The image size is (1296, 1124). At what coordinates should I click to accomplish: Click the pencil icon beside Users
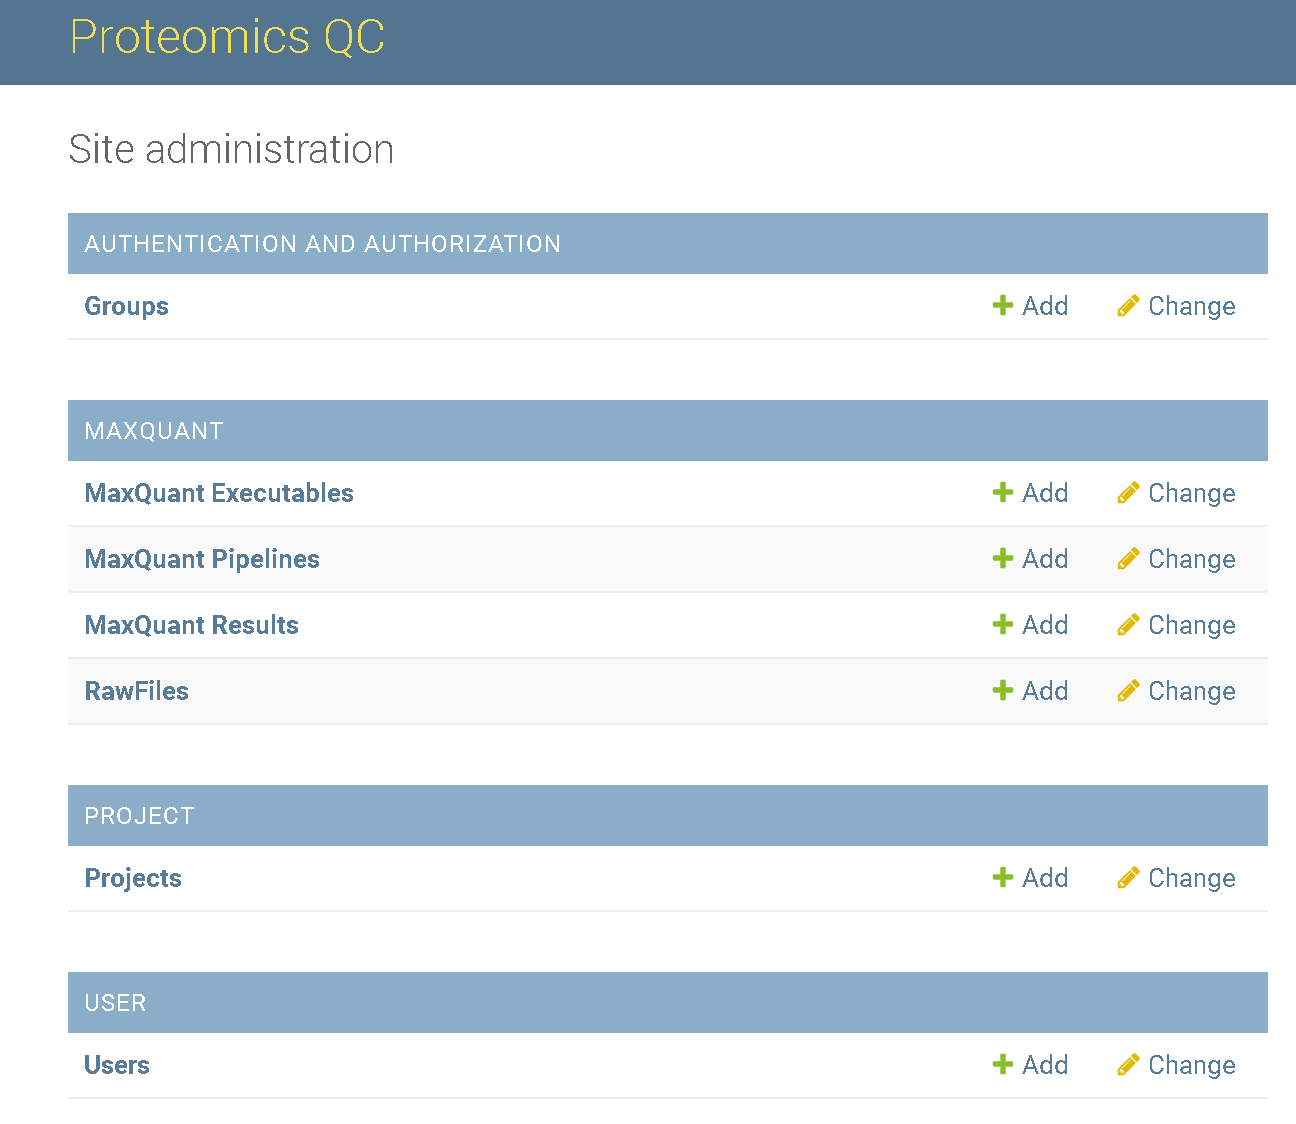click(x=1128, y=1065)
